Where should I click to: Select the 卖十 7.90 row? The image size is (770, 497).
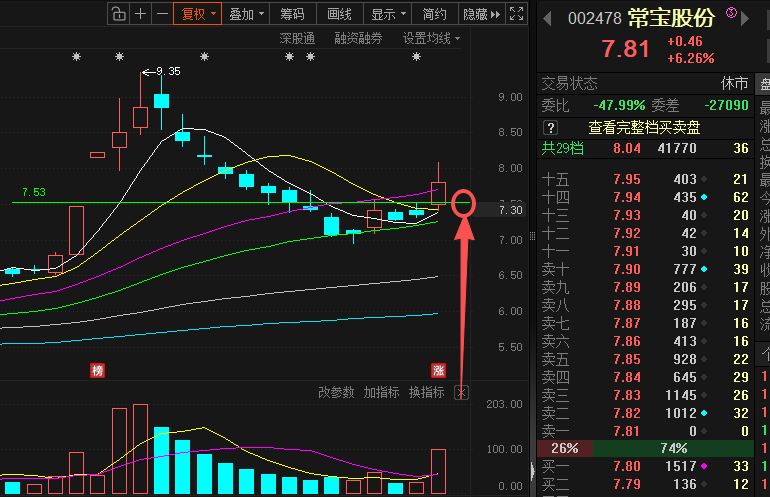645,269
